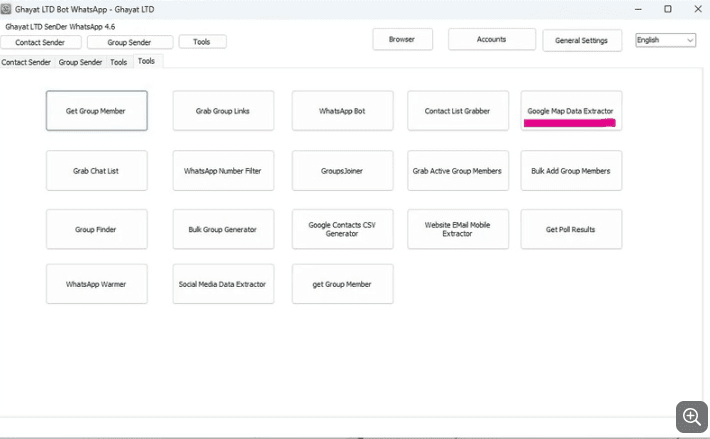The width and height of the screenshot is (710, 439).
Task: Switch to Contact Sender tab
Action: (x=26, y=62)
